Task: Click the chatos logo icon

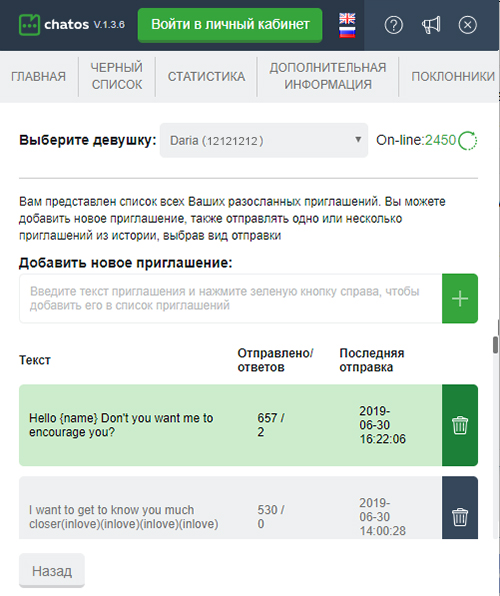Action: pos(29,25)
